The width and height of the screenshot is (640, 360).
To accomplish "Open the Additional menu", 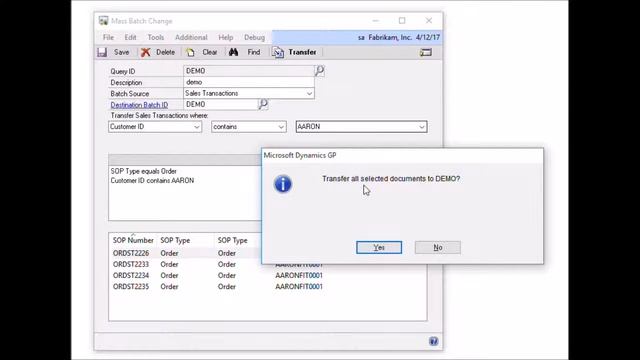I will click(x=191, y=37).
